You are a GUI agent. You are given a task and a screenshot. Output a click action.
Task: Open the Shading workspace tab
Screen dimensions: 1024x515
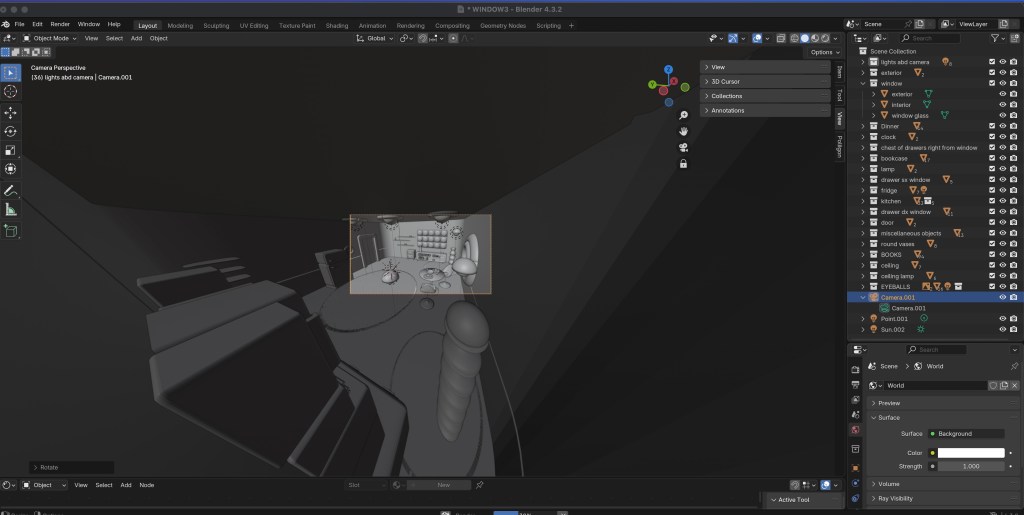(337, 25)
